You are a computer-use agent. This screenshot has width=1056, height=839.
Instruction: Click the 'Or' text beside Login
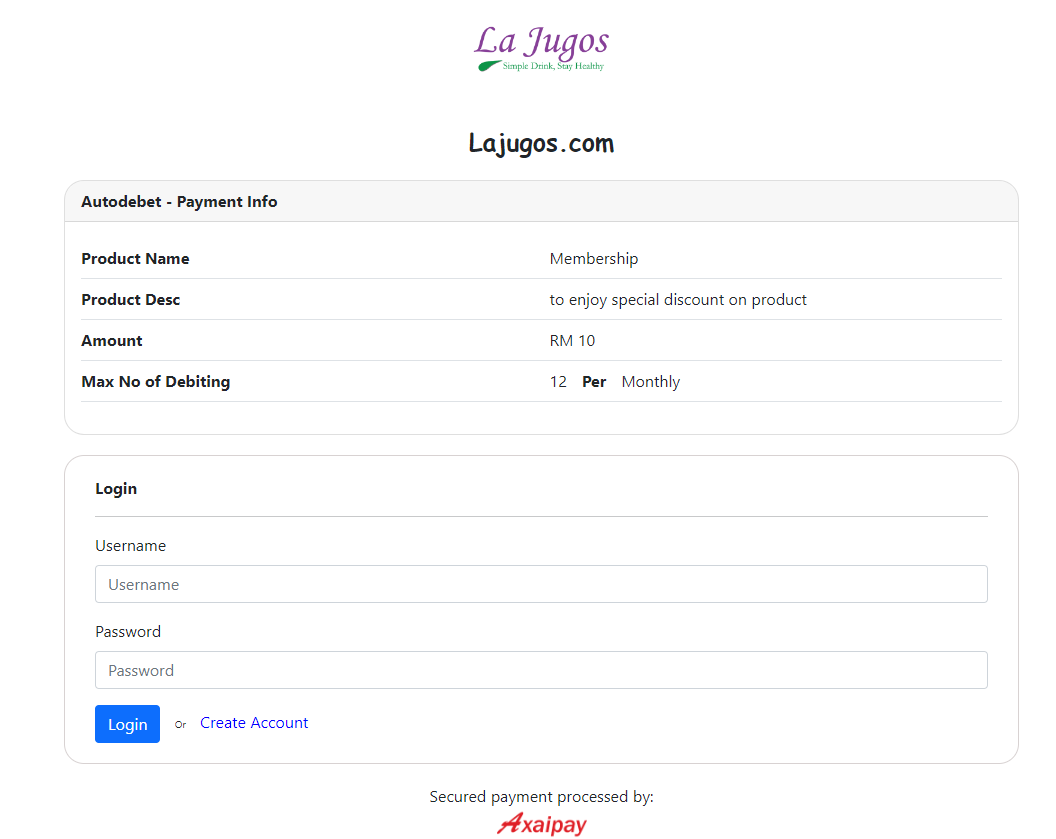pyautogui.click(x=180, y=725)
